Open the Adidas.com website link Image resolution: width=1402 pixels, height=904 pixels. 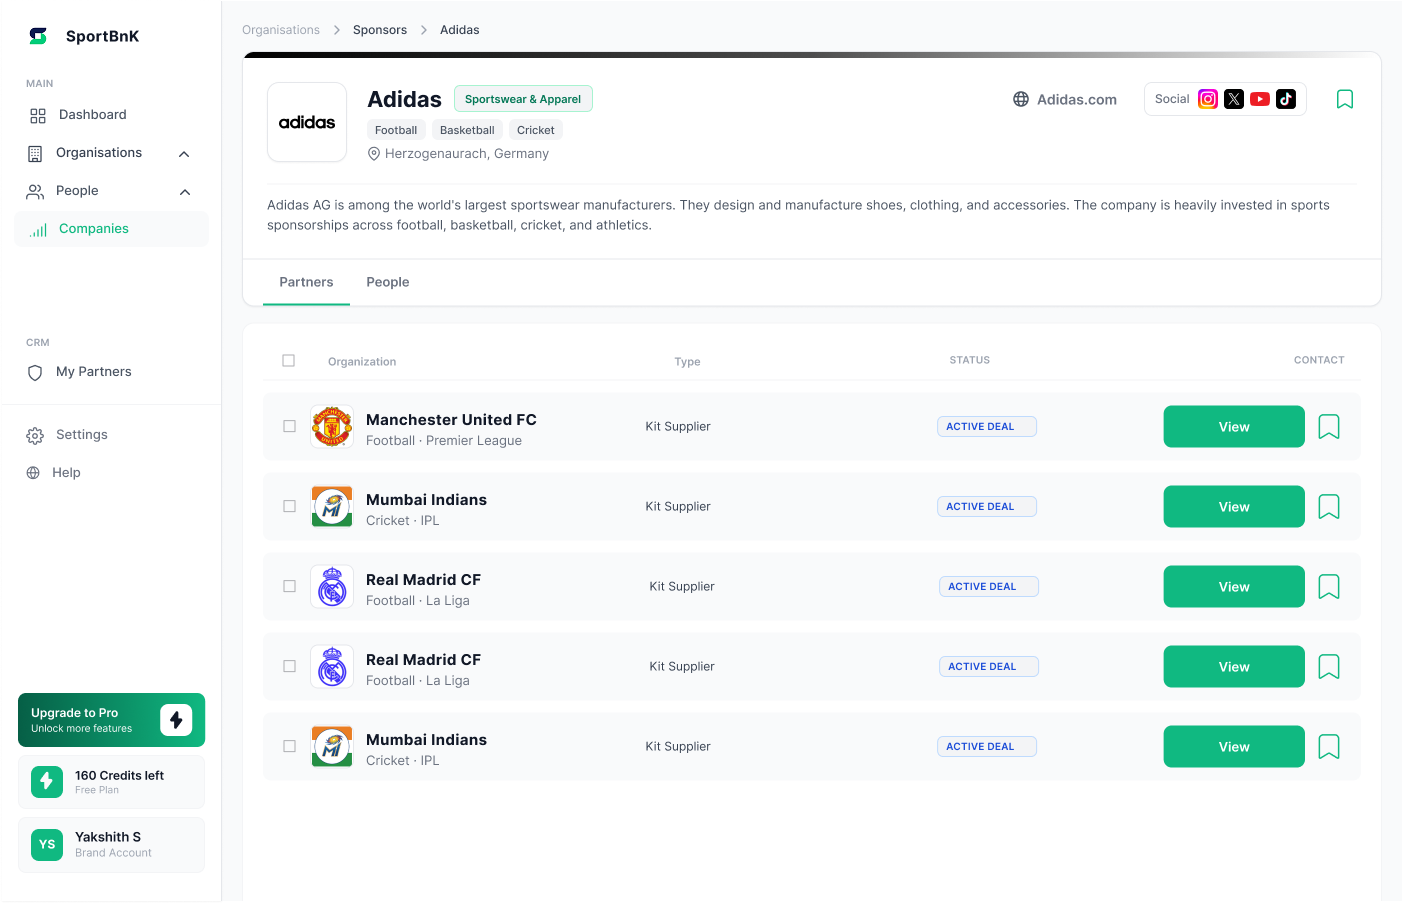coord(1076,100)
